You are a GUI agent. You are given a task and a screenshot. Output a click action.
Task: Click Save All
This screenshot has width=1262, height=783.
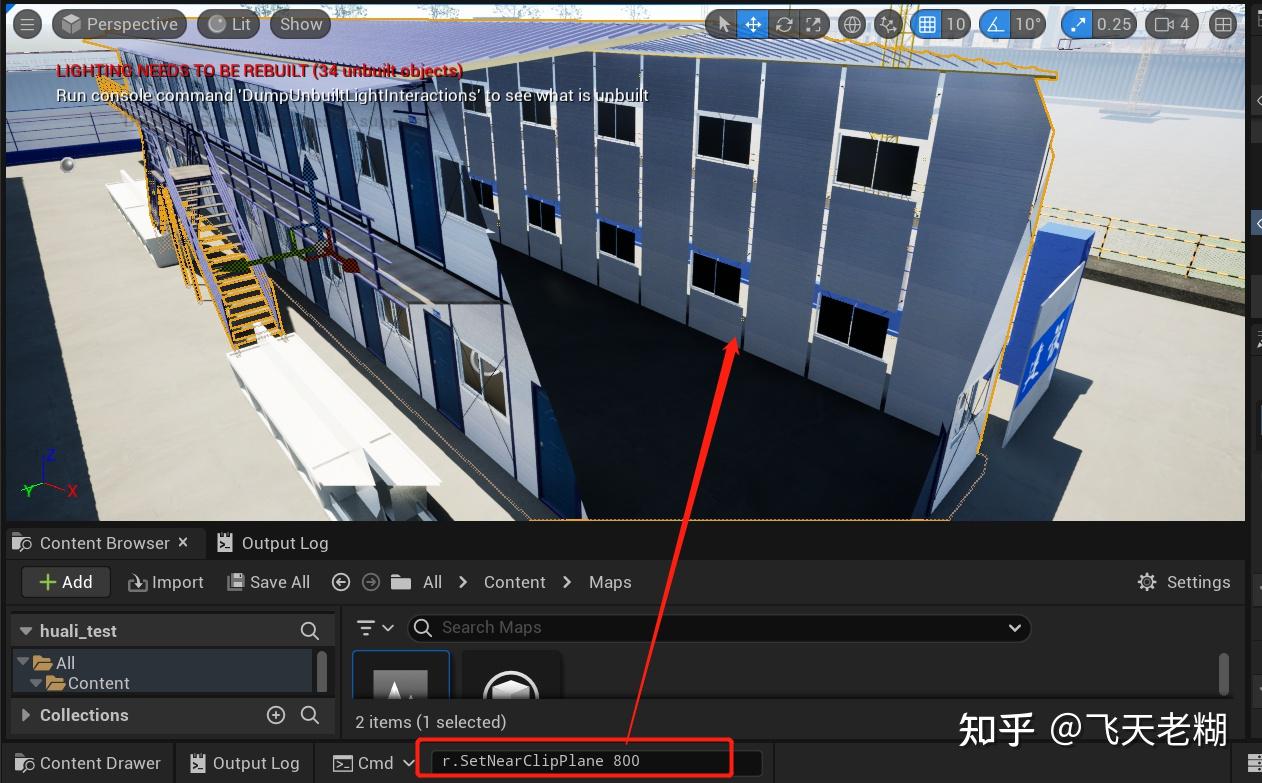pyautogui.click(x=268, y=581)
